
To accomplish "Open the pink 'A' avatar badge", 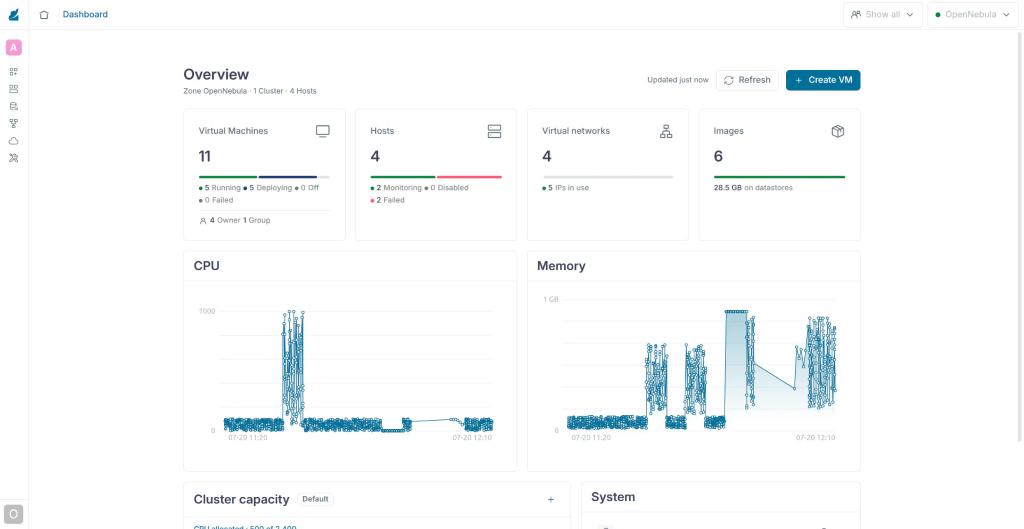I will pyautogui.click(x=14, y=47).
